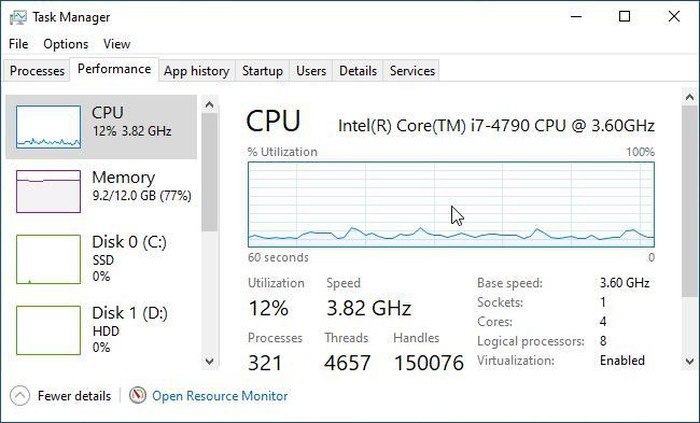Open the Users tab

[x=311, y=71]
